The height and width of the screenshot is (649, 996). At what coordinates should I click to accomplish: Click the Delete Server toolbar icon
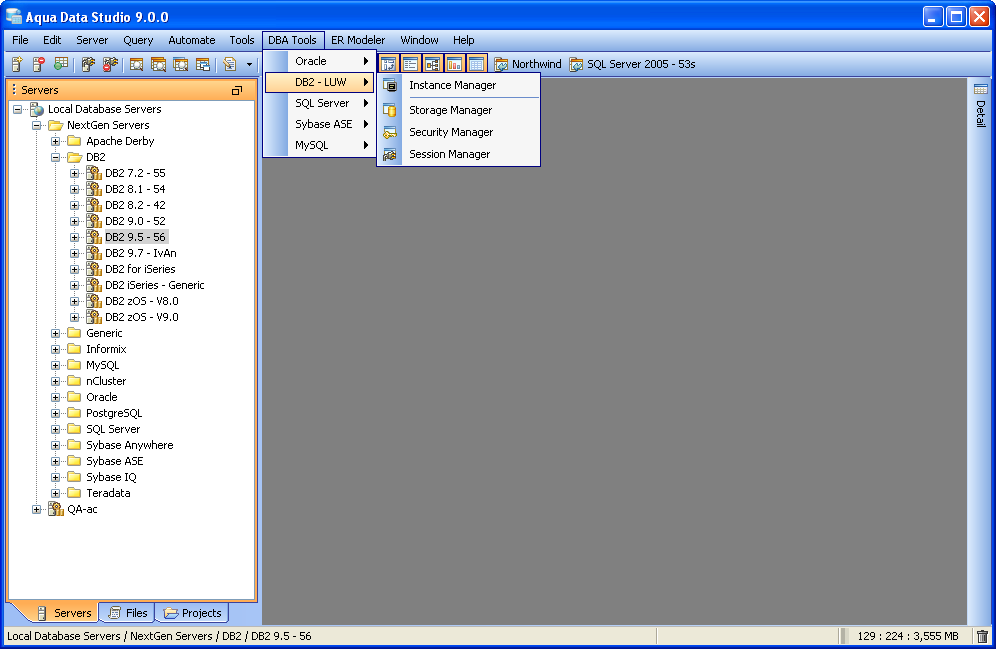pyautogui.click(x=39, y=64)
